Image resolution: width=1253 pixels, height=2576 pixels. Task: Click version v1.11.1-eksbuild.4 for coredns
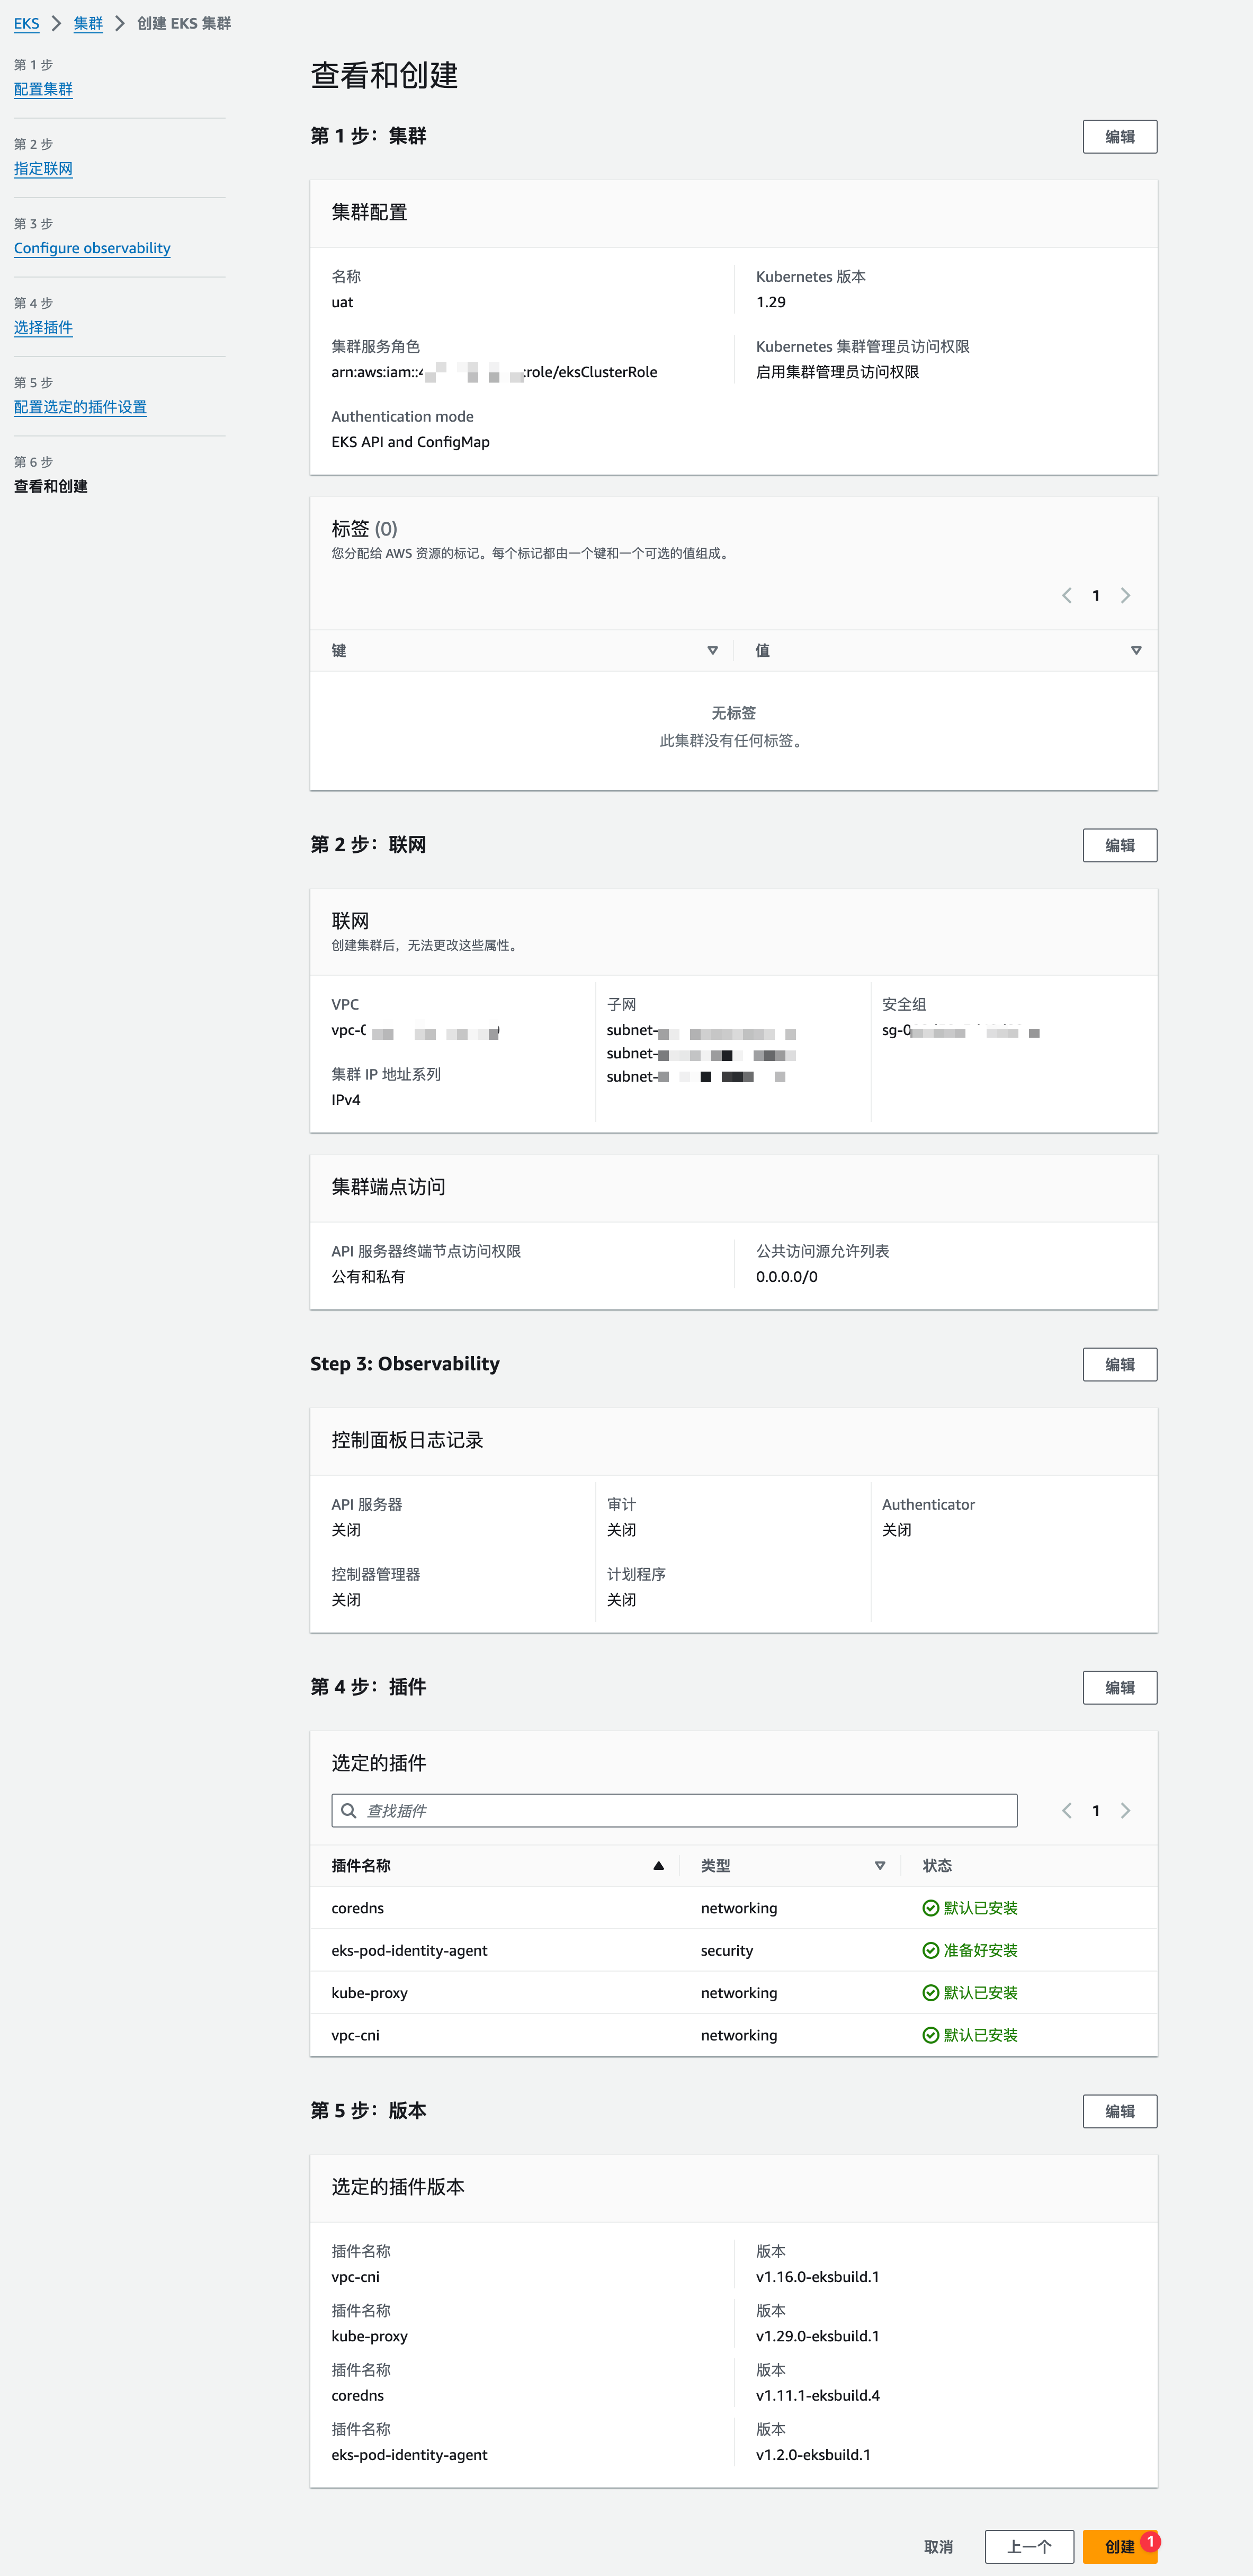click(818, 2395)
